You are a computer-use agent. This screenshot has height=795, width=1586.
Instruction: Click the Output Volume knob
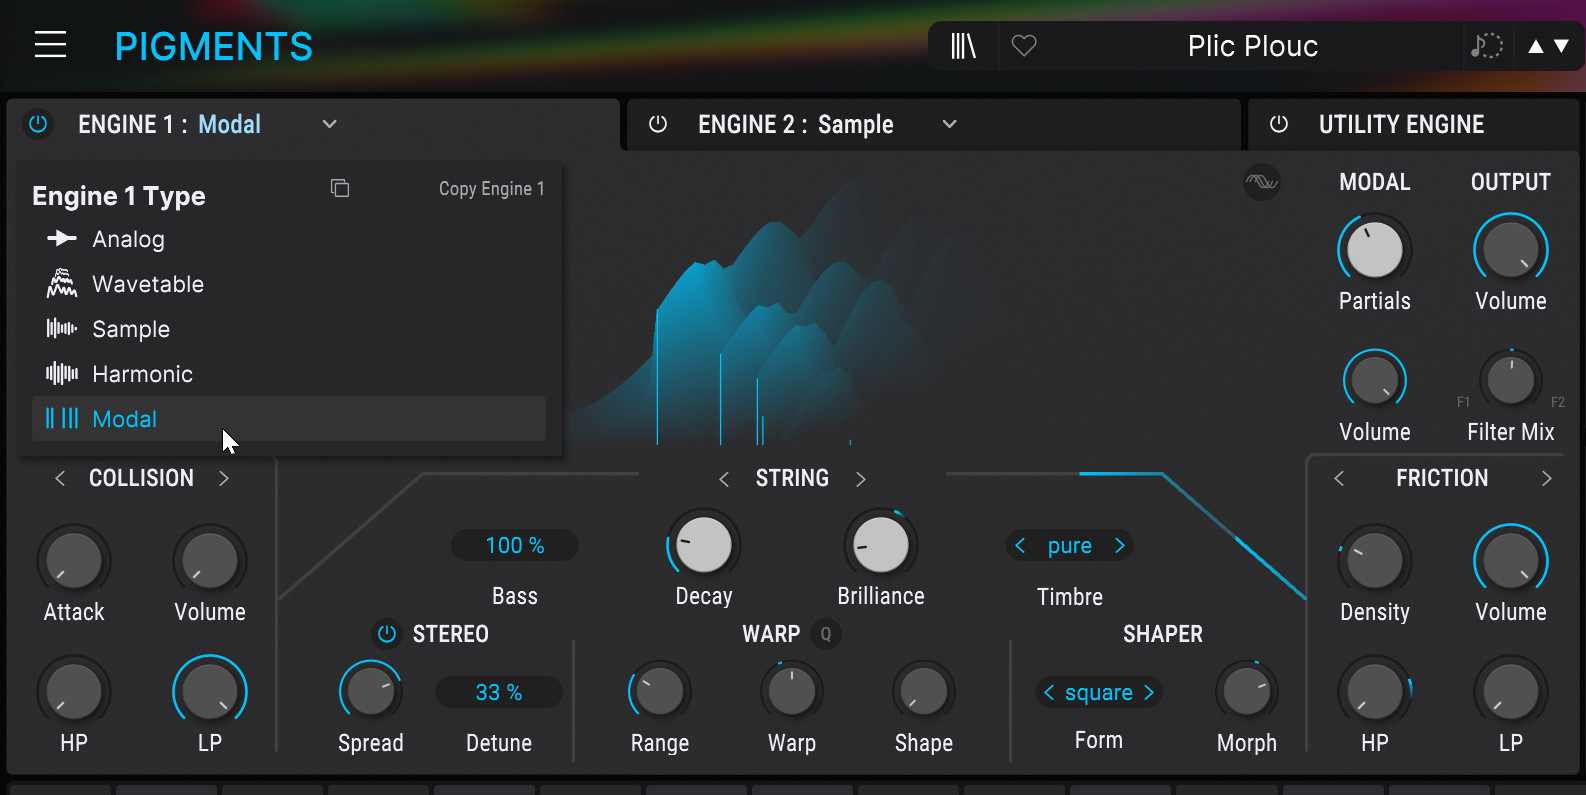pyautogui.click(x=1511, y=250)
